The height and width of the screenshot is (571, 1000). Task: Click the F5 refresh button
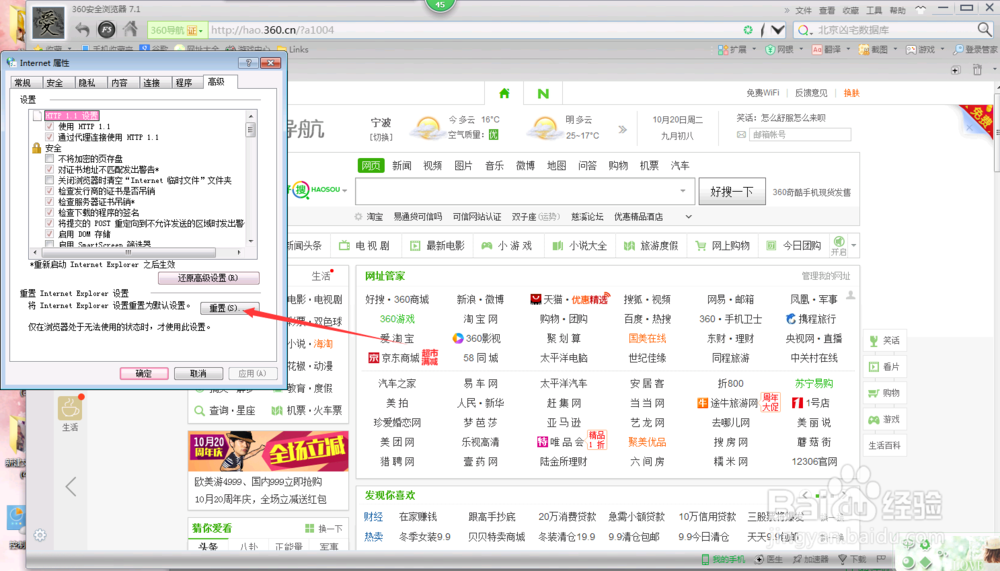(107, 29)
